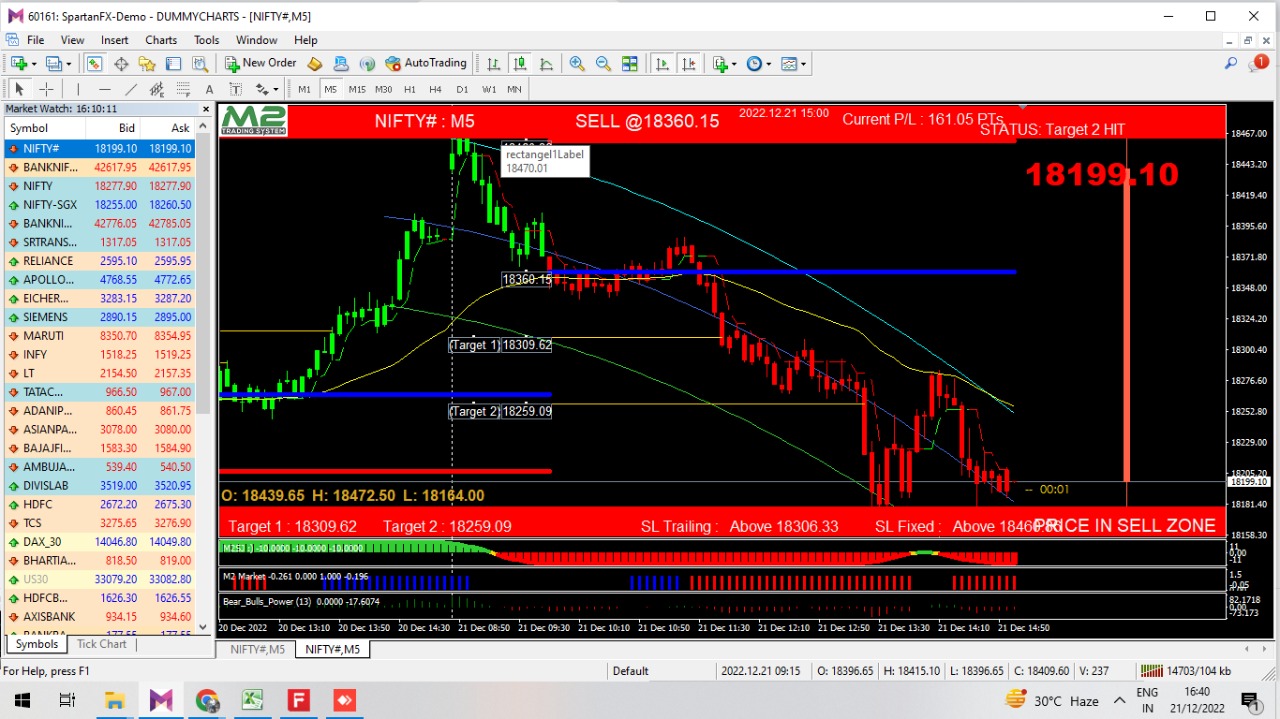The width and height of the screenshot is (1280, 719).
Task: Switch timeframe to H4
Action: pos(435,89)
